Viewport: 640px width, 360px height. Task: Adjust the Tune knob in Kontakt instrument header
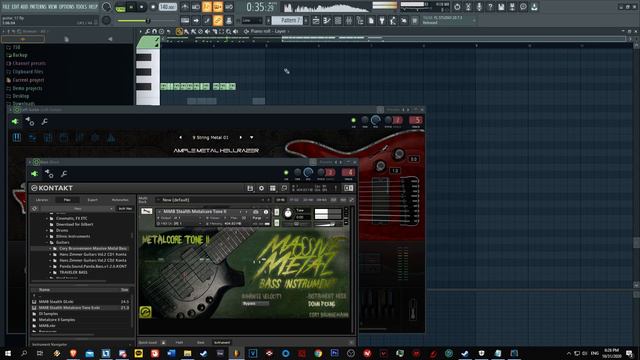pyautogui.click(x=288, y=213)
